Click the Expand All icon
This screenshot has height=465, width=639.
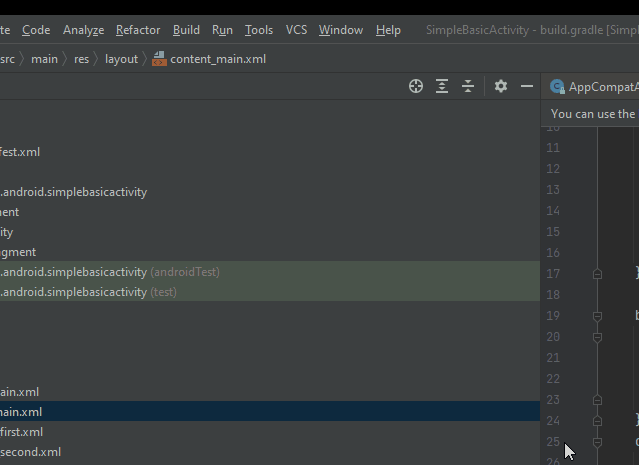pos(442,86)
